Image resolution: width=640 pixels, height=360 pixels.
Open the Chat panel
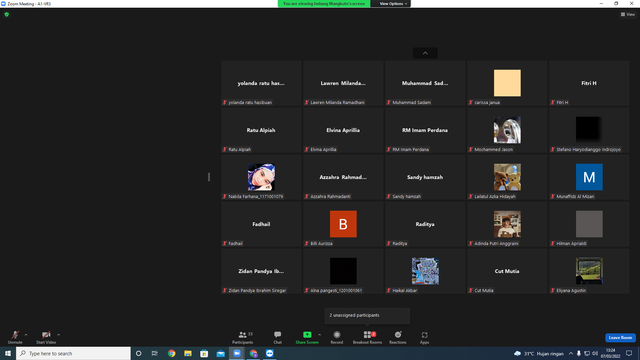278,337
